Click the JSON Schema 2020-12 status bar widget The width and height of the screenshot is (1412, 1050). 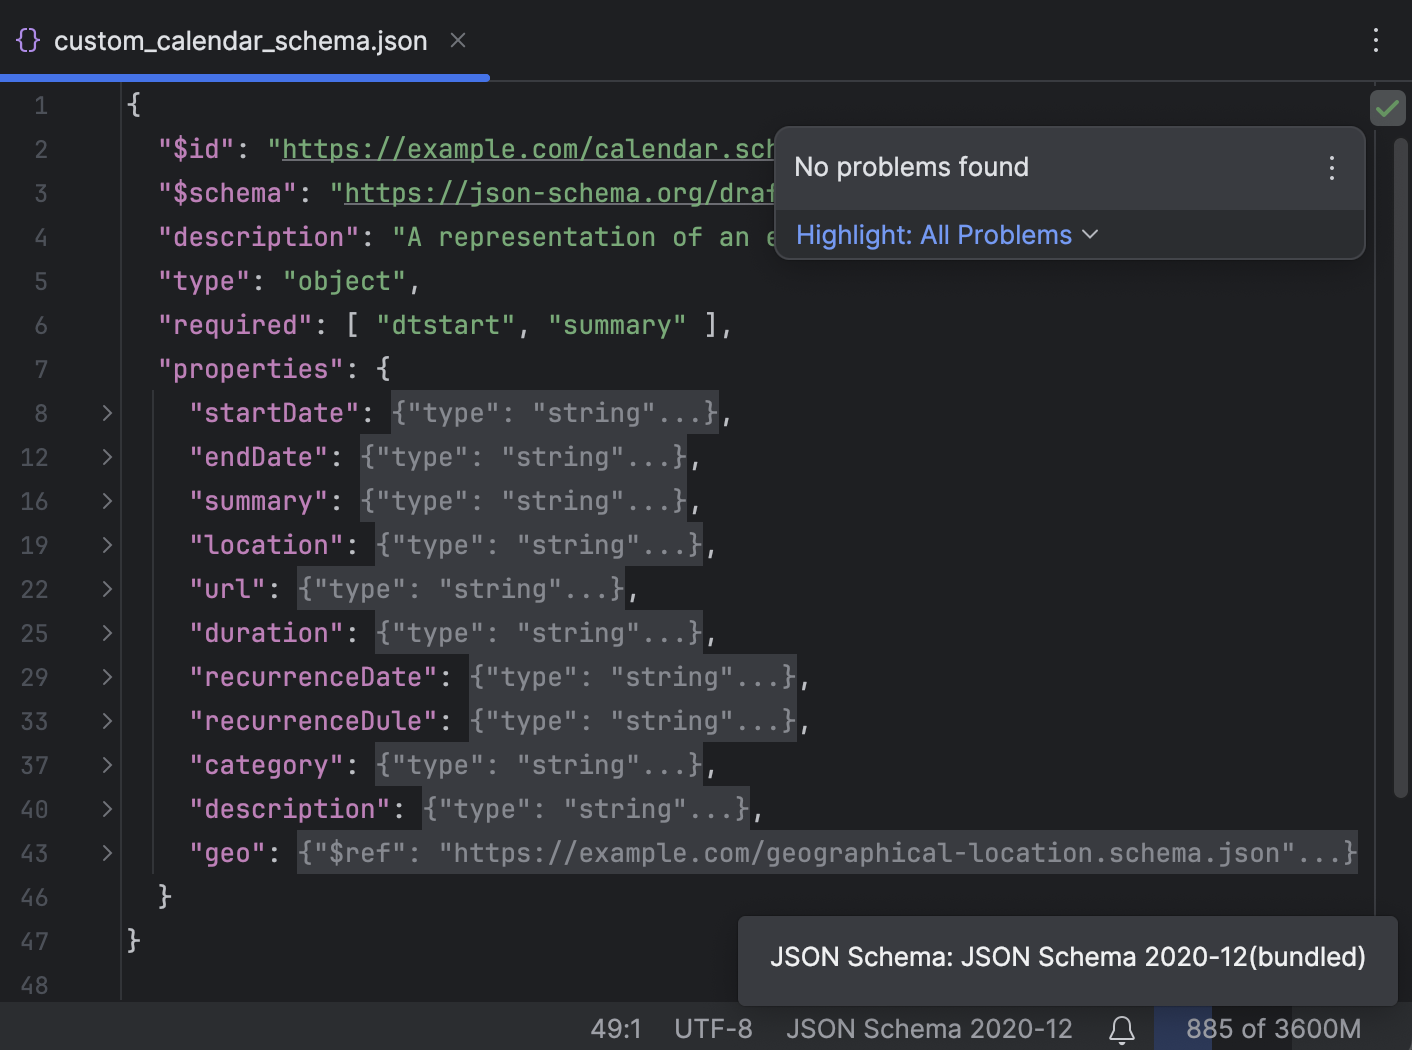[x=929, y=1028]
